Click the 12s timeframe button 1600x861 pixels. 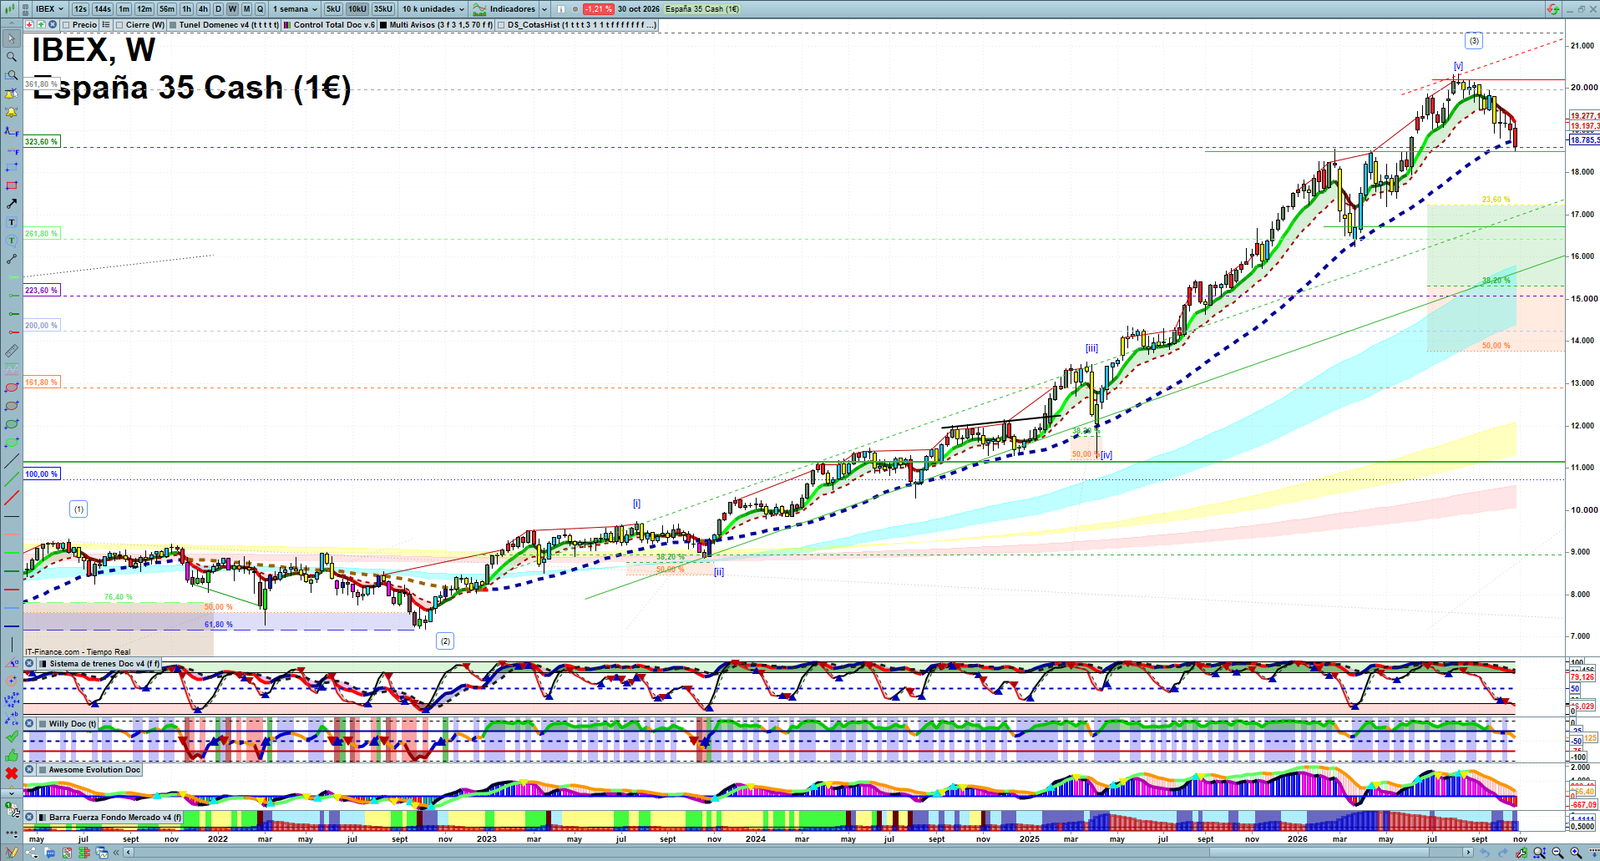pyautogui.click(x=80, y=9)
